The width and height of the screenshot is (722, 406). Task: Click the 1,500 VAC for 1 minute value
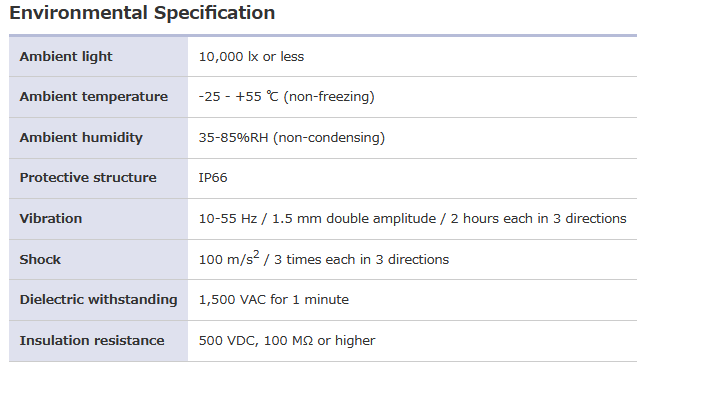274,300
